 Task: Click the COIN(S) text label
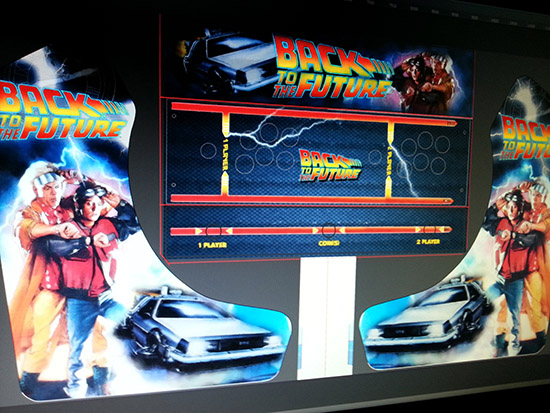point(329,243)
